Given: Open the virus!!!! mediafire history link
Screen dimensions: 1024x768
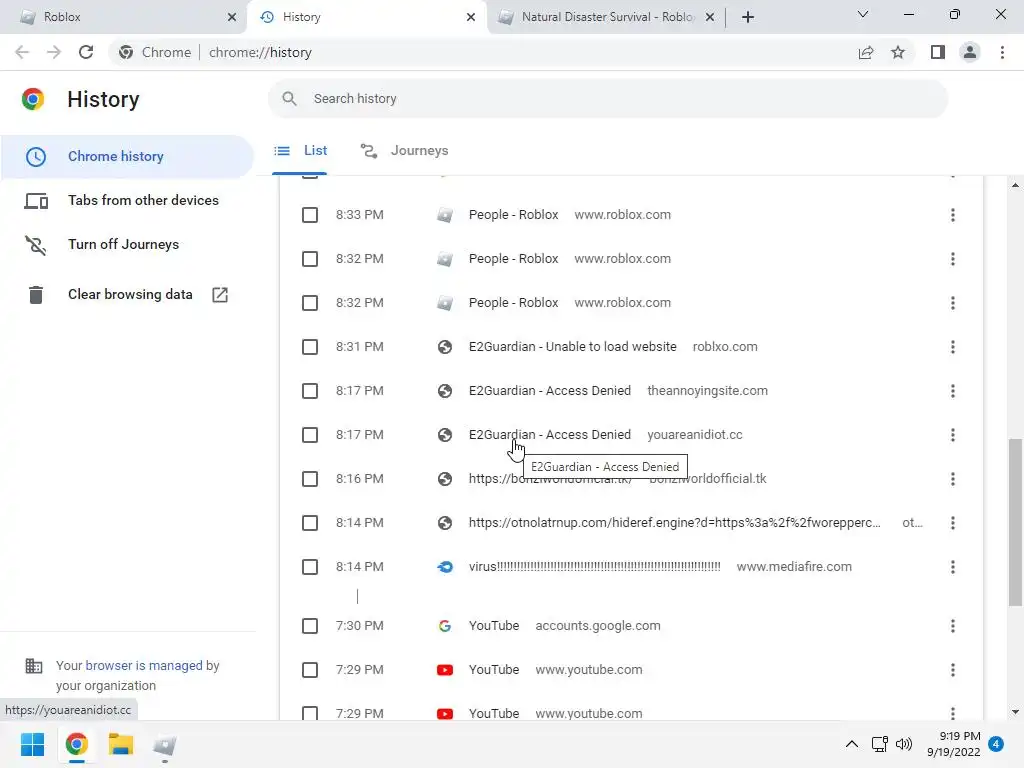Looking at the screenshot, I should coord(594,567).
